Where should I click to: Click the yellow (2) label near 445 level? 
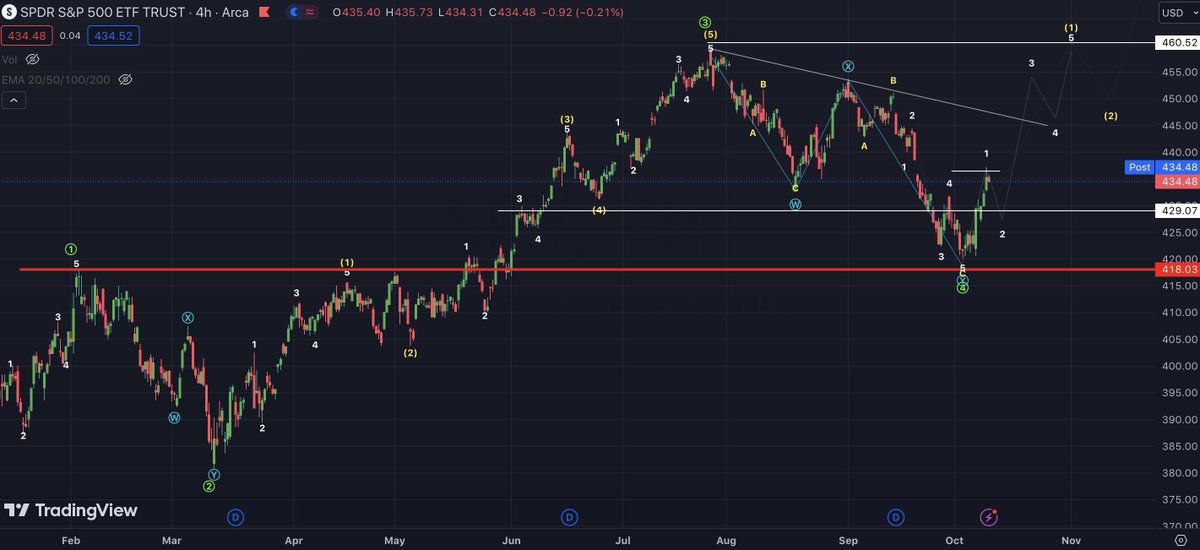coord(1110,116)
